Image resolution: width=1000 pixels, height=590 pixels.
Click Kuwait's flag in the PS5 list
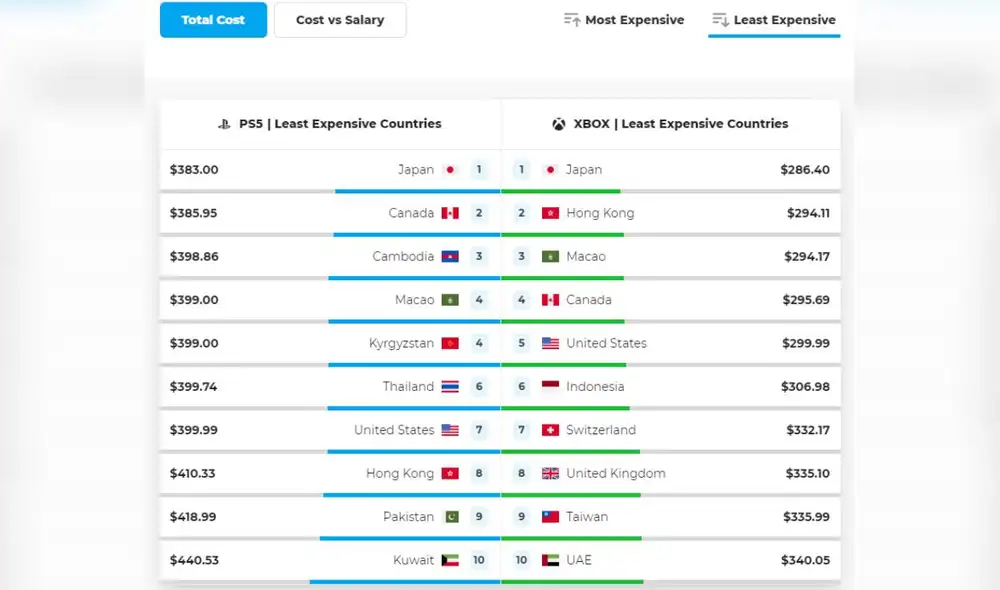[x=449, y=560]
